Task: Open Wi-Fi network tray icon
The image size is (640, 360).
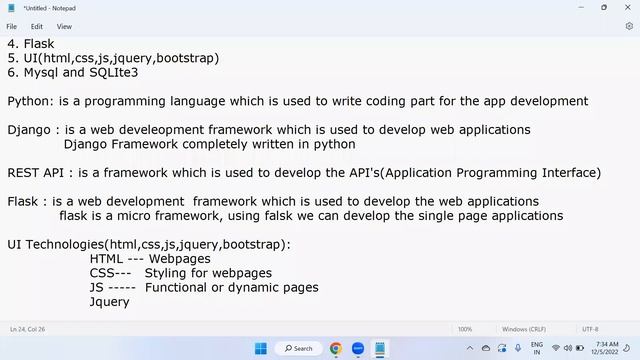Action: 556,348
